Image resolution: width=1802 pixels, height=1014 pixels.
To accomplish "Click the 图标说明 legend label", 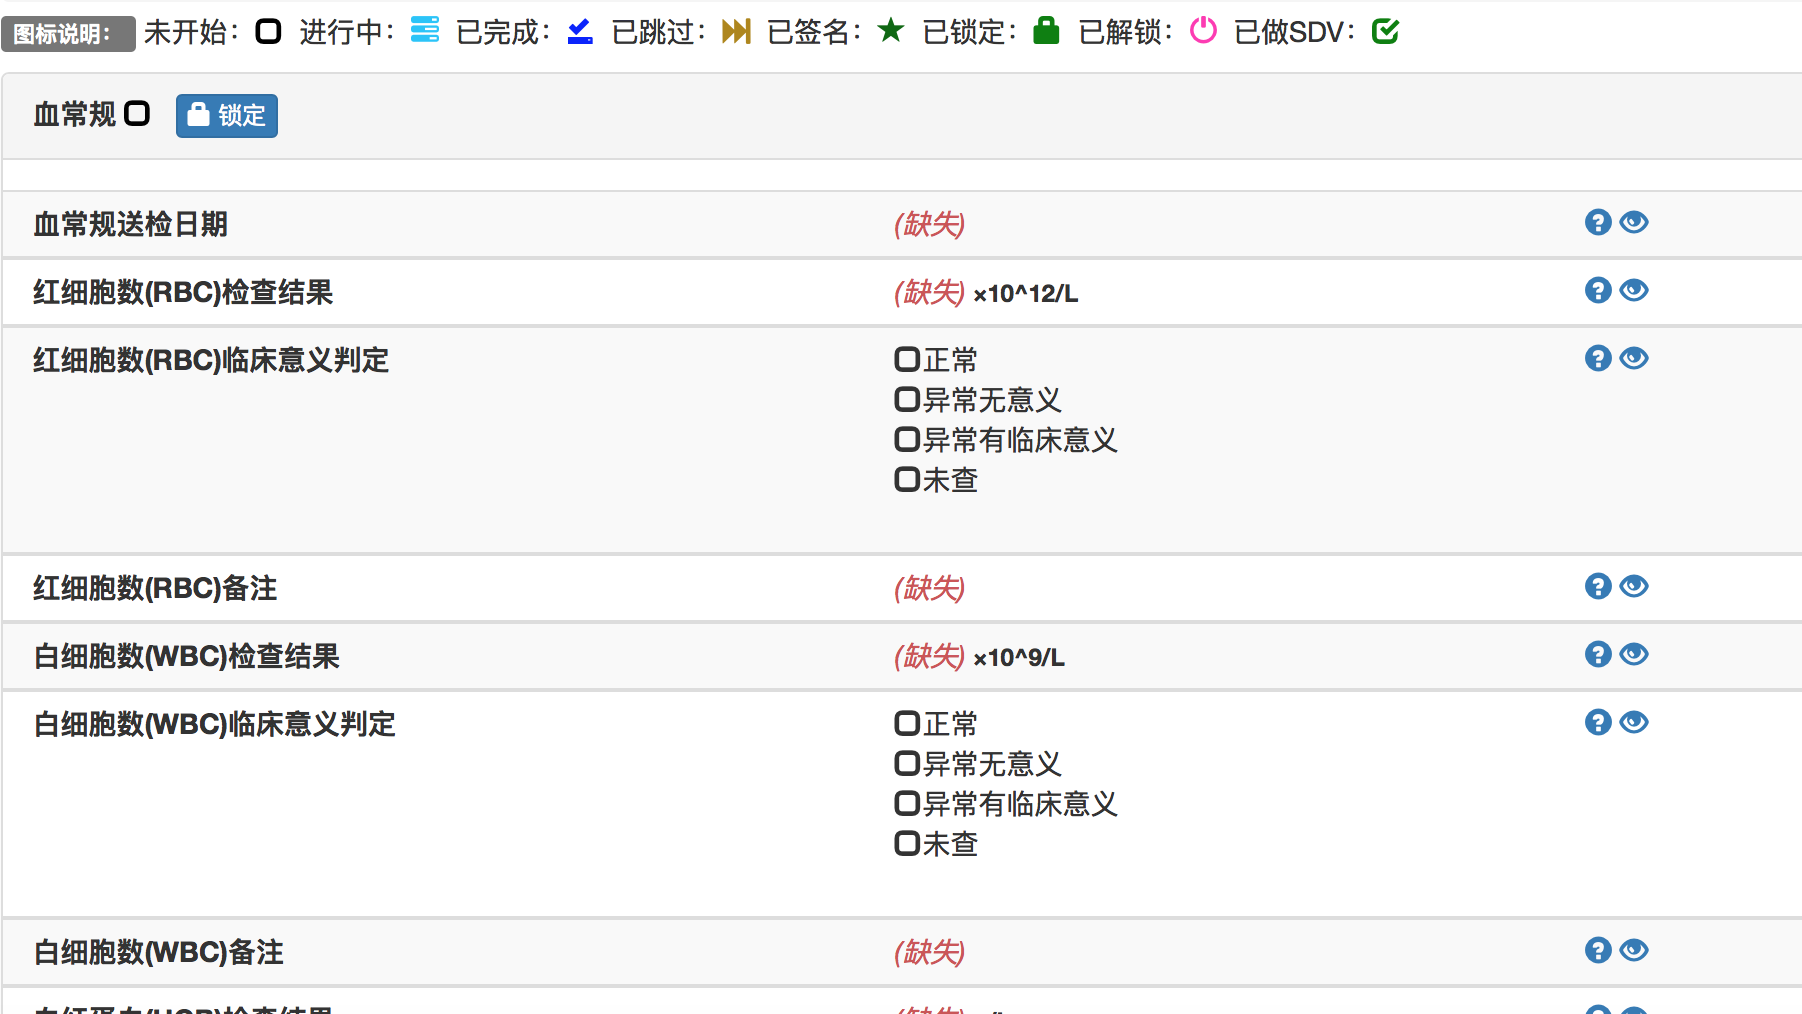I will pos(68,34).
